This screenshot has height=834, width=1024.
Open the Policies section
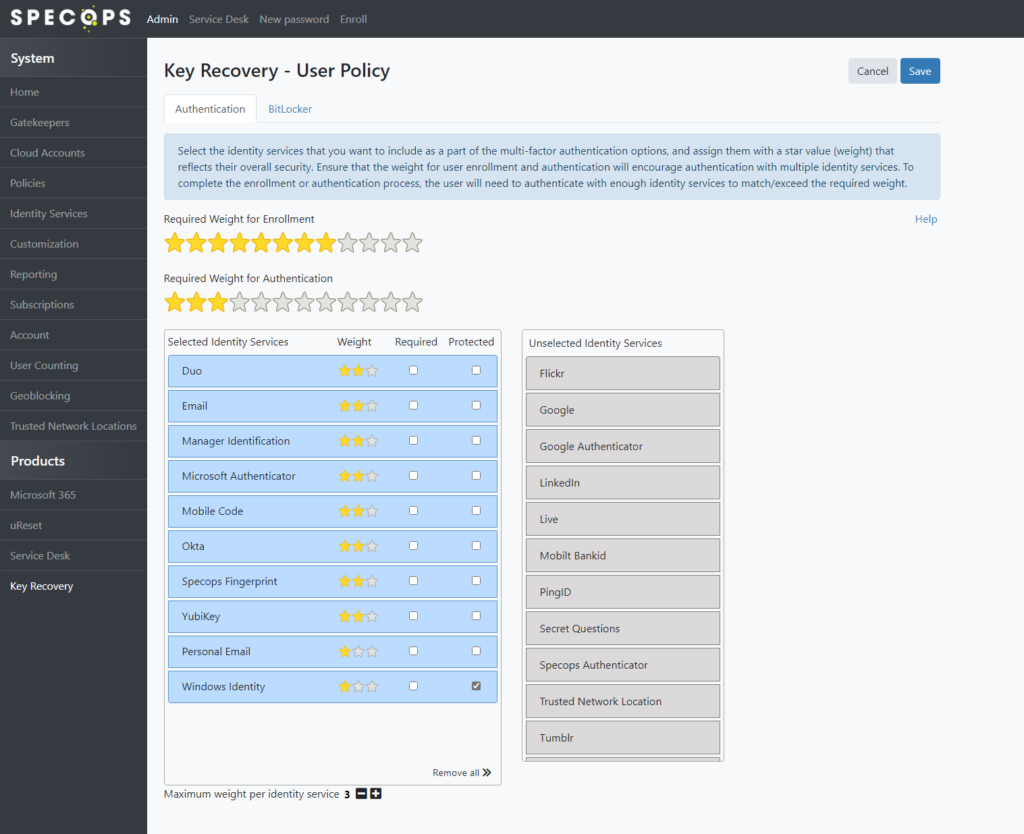coord(73,183)
